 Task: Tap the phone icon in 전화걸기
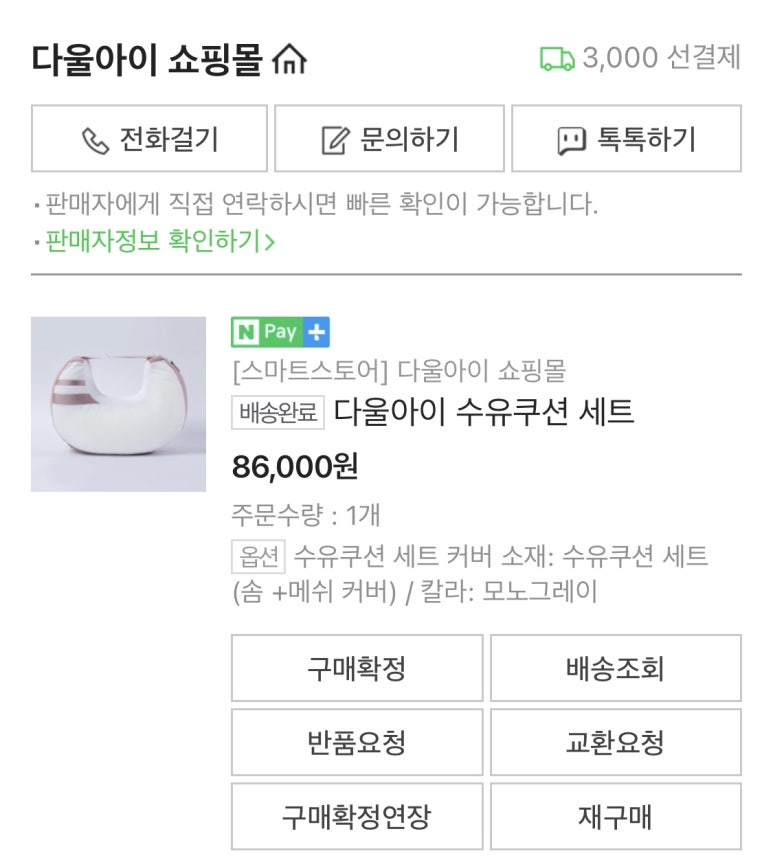pyautogui.click(x=96, y=140)
